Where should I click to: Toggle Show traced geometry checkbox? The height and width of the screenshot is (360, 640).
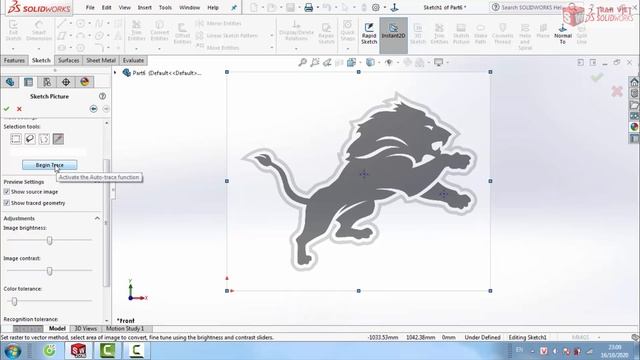(x=7, y=203)
